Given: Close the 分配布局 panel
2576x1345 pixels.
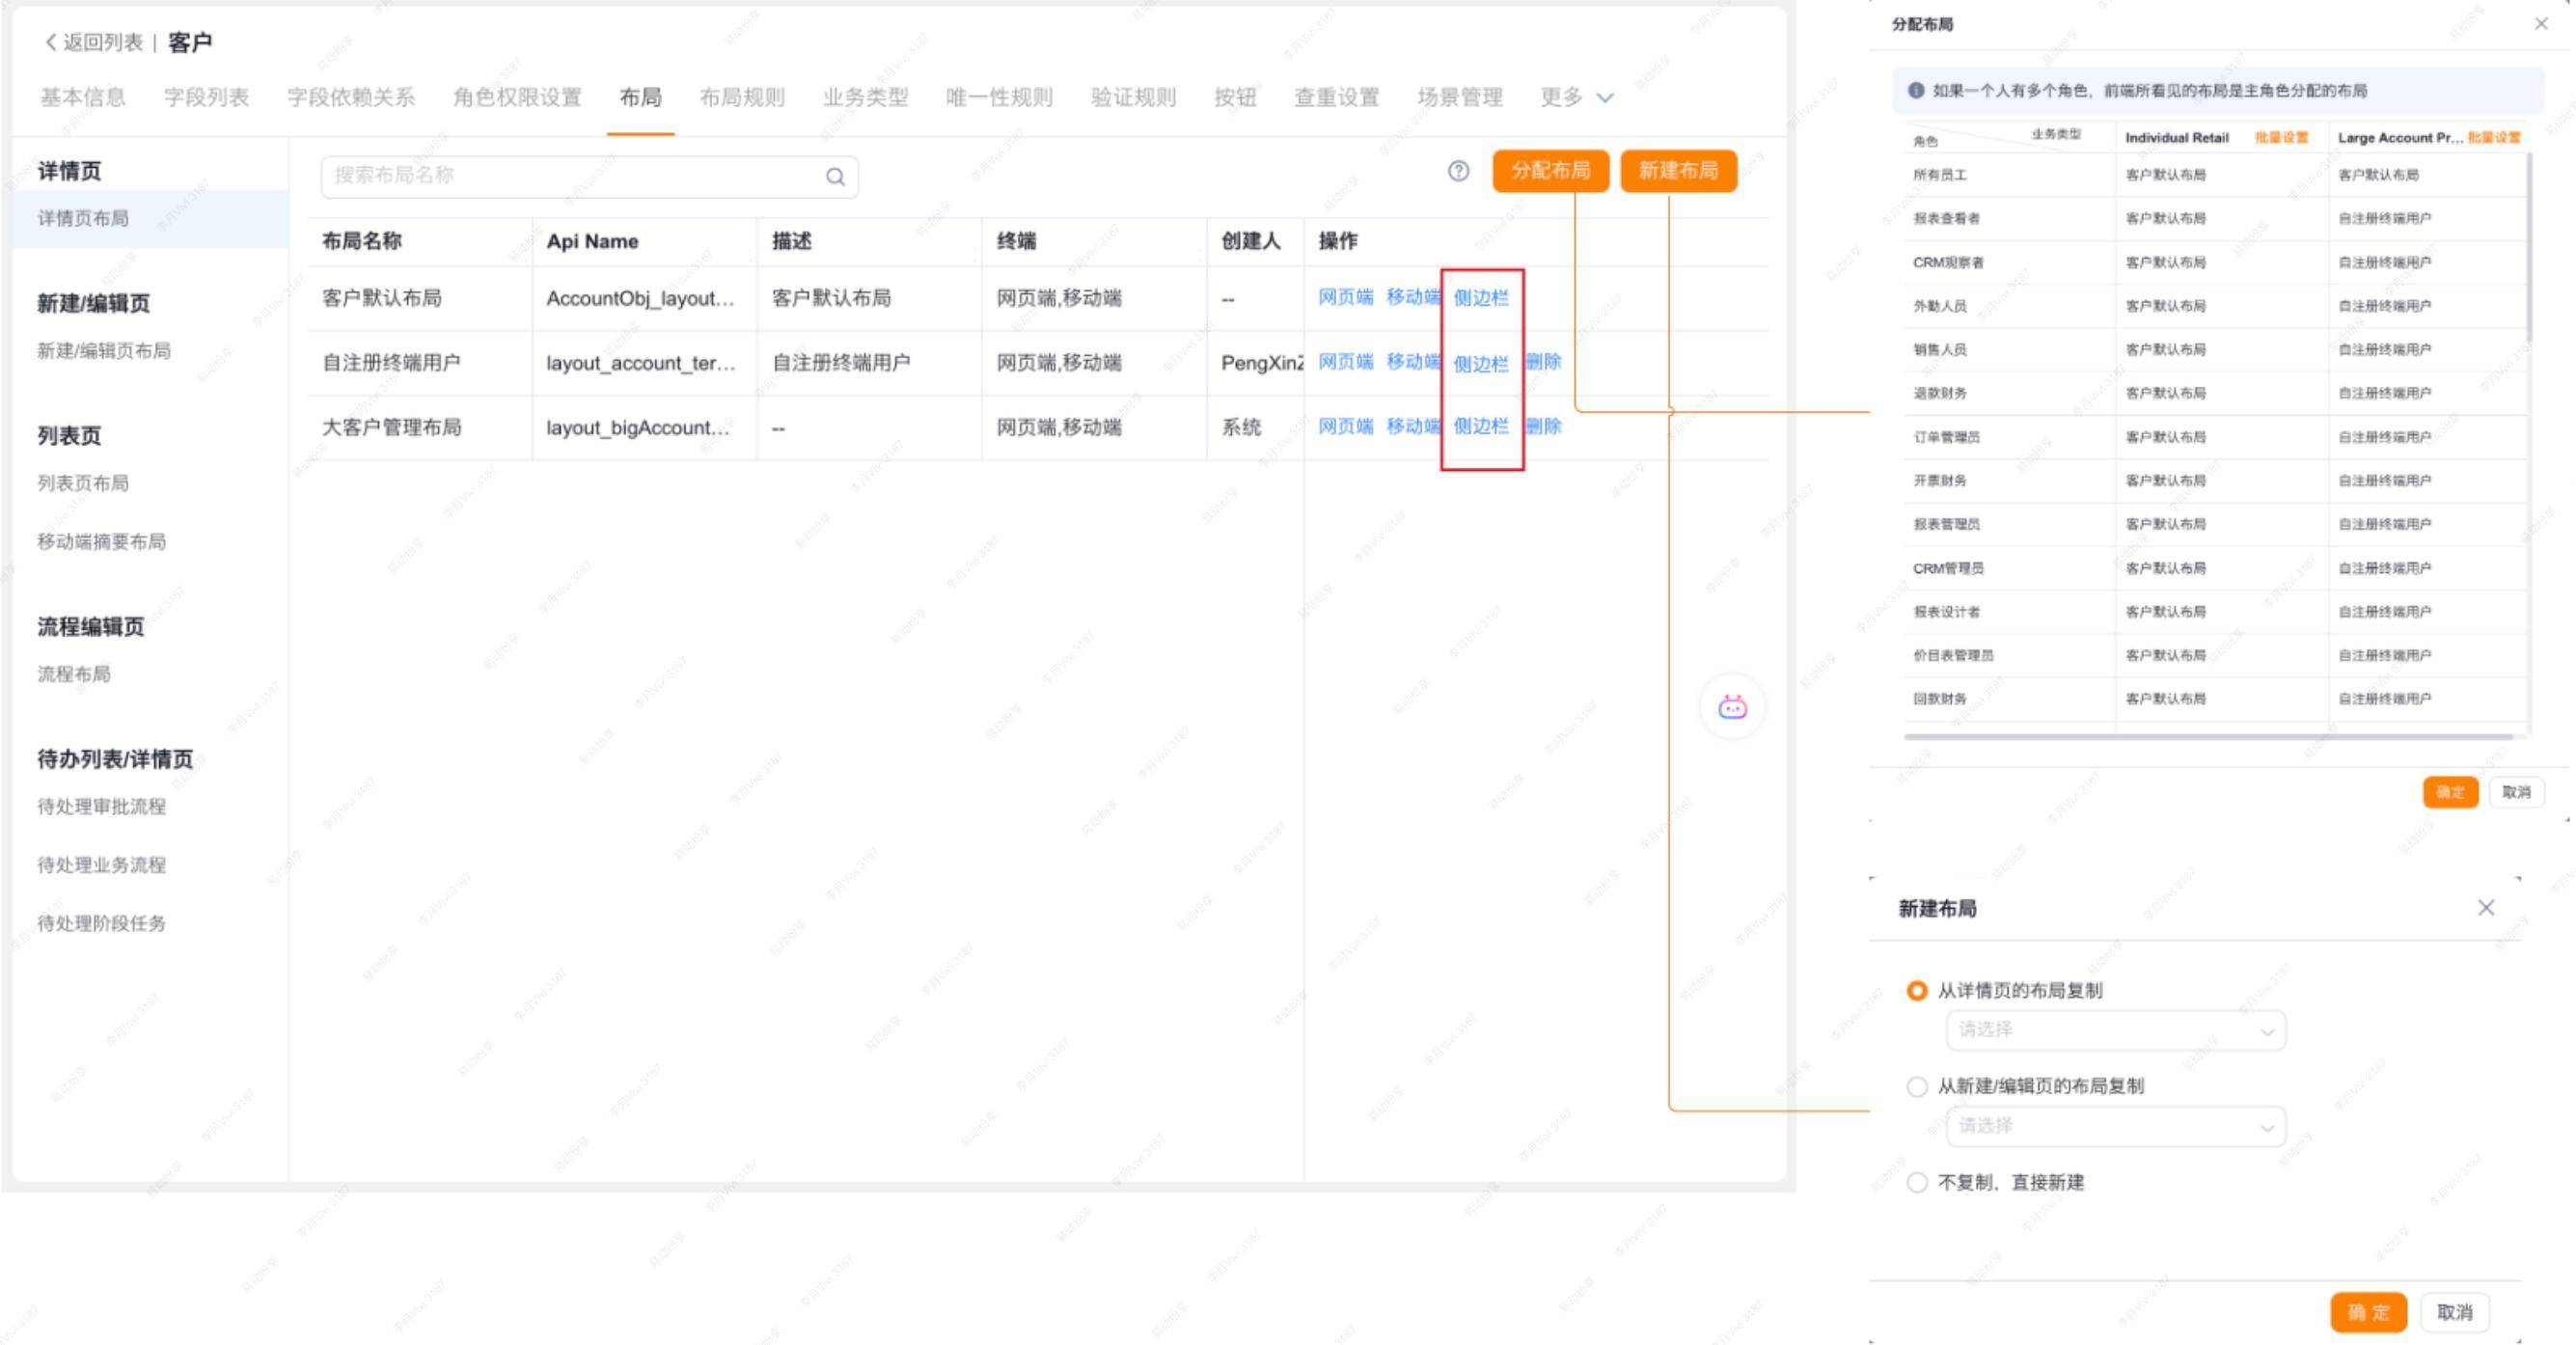Looking at the screenshot, I should click(x=2540, y=24).
